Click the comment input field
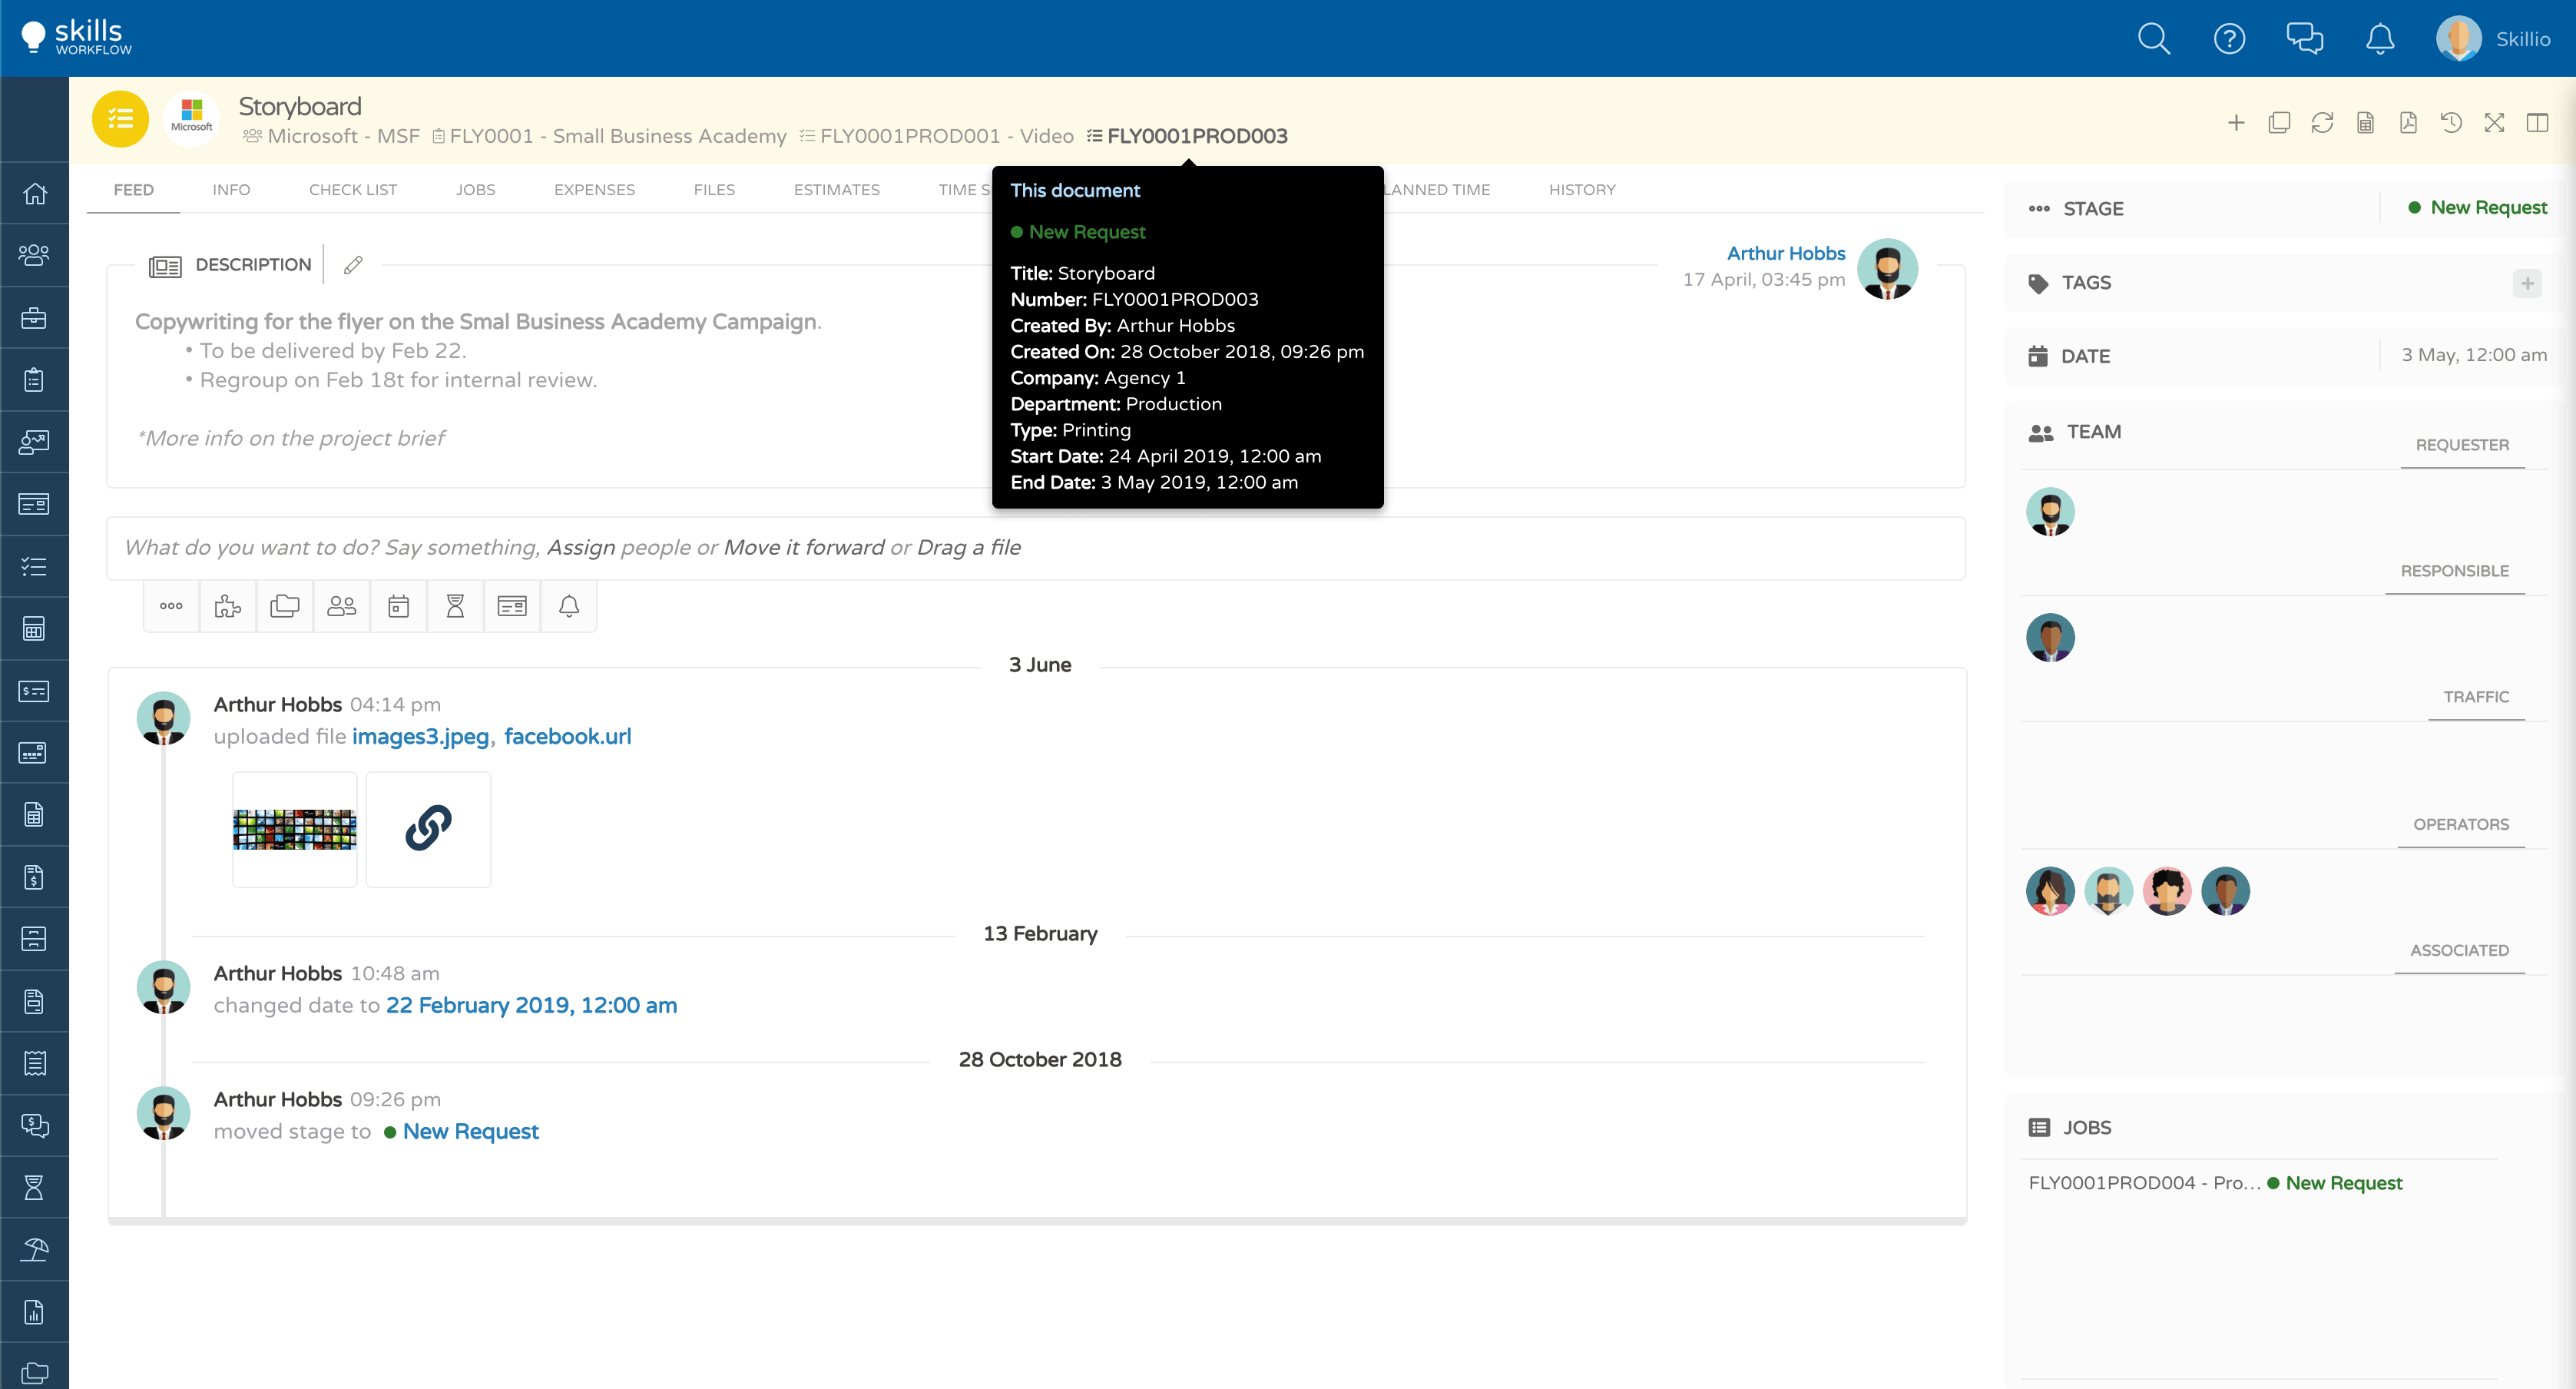The width and height of the screenshot is (2576, 1389). coord(1035,548)
